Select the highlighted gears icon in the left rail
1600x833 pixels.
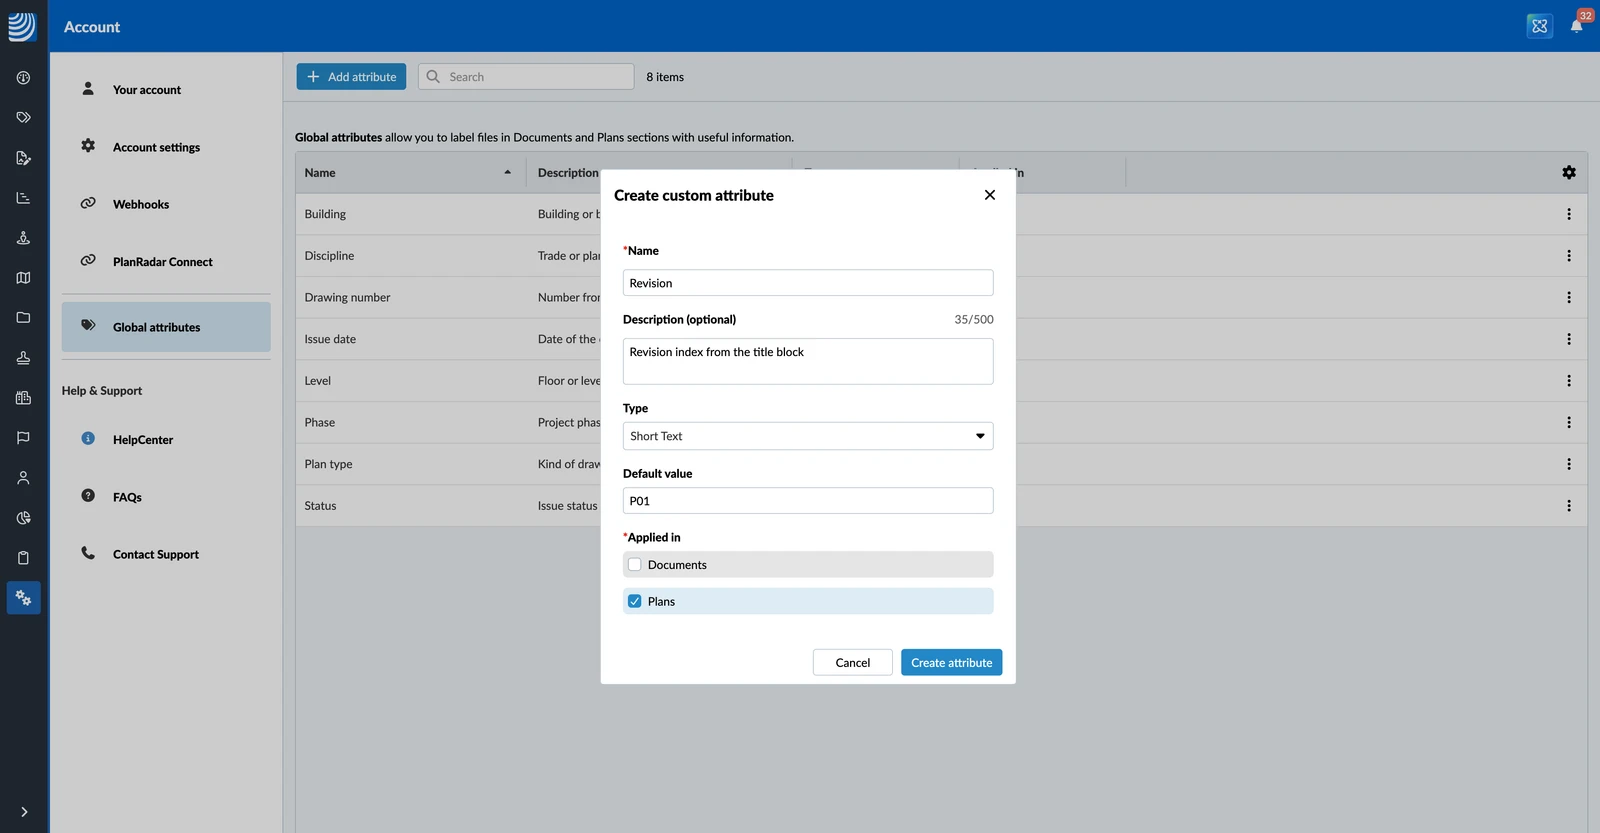pos(23,598)
